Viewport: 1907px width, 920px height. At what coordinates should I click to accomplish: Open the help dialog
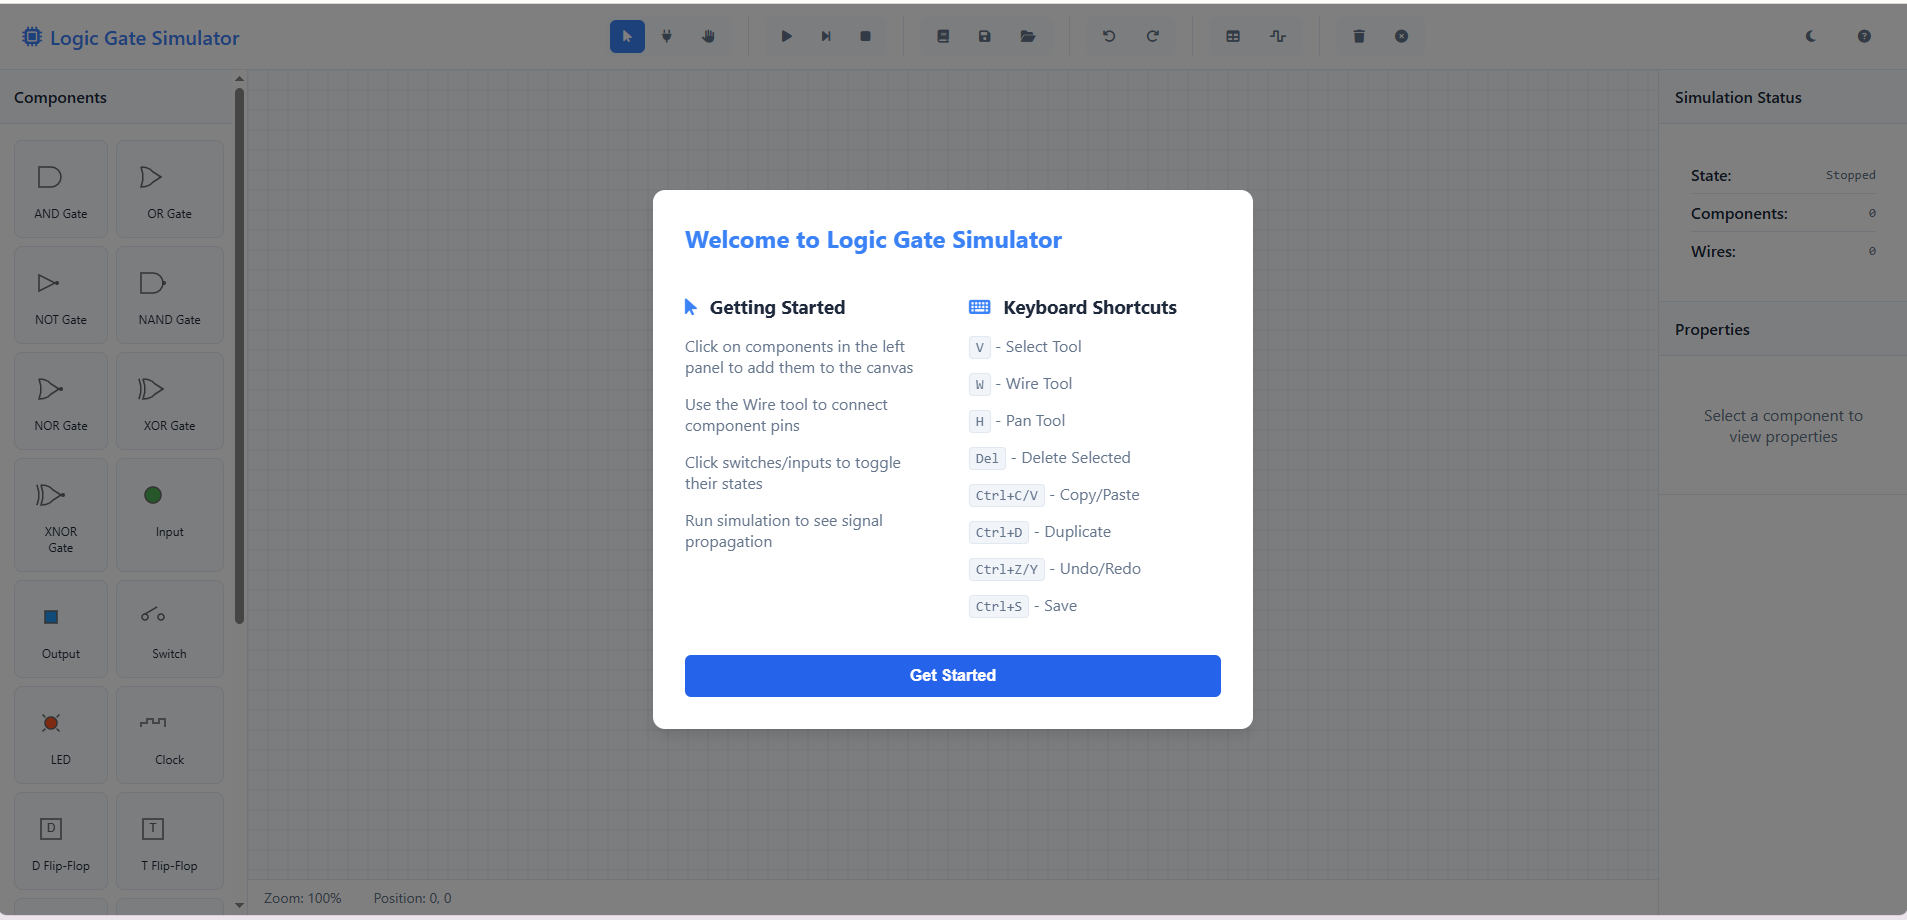point(1863,36)
